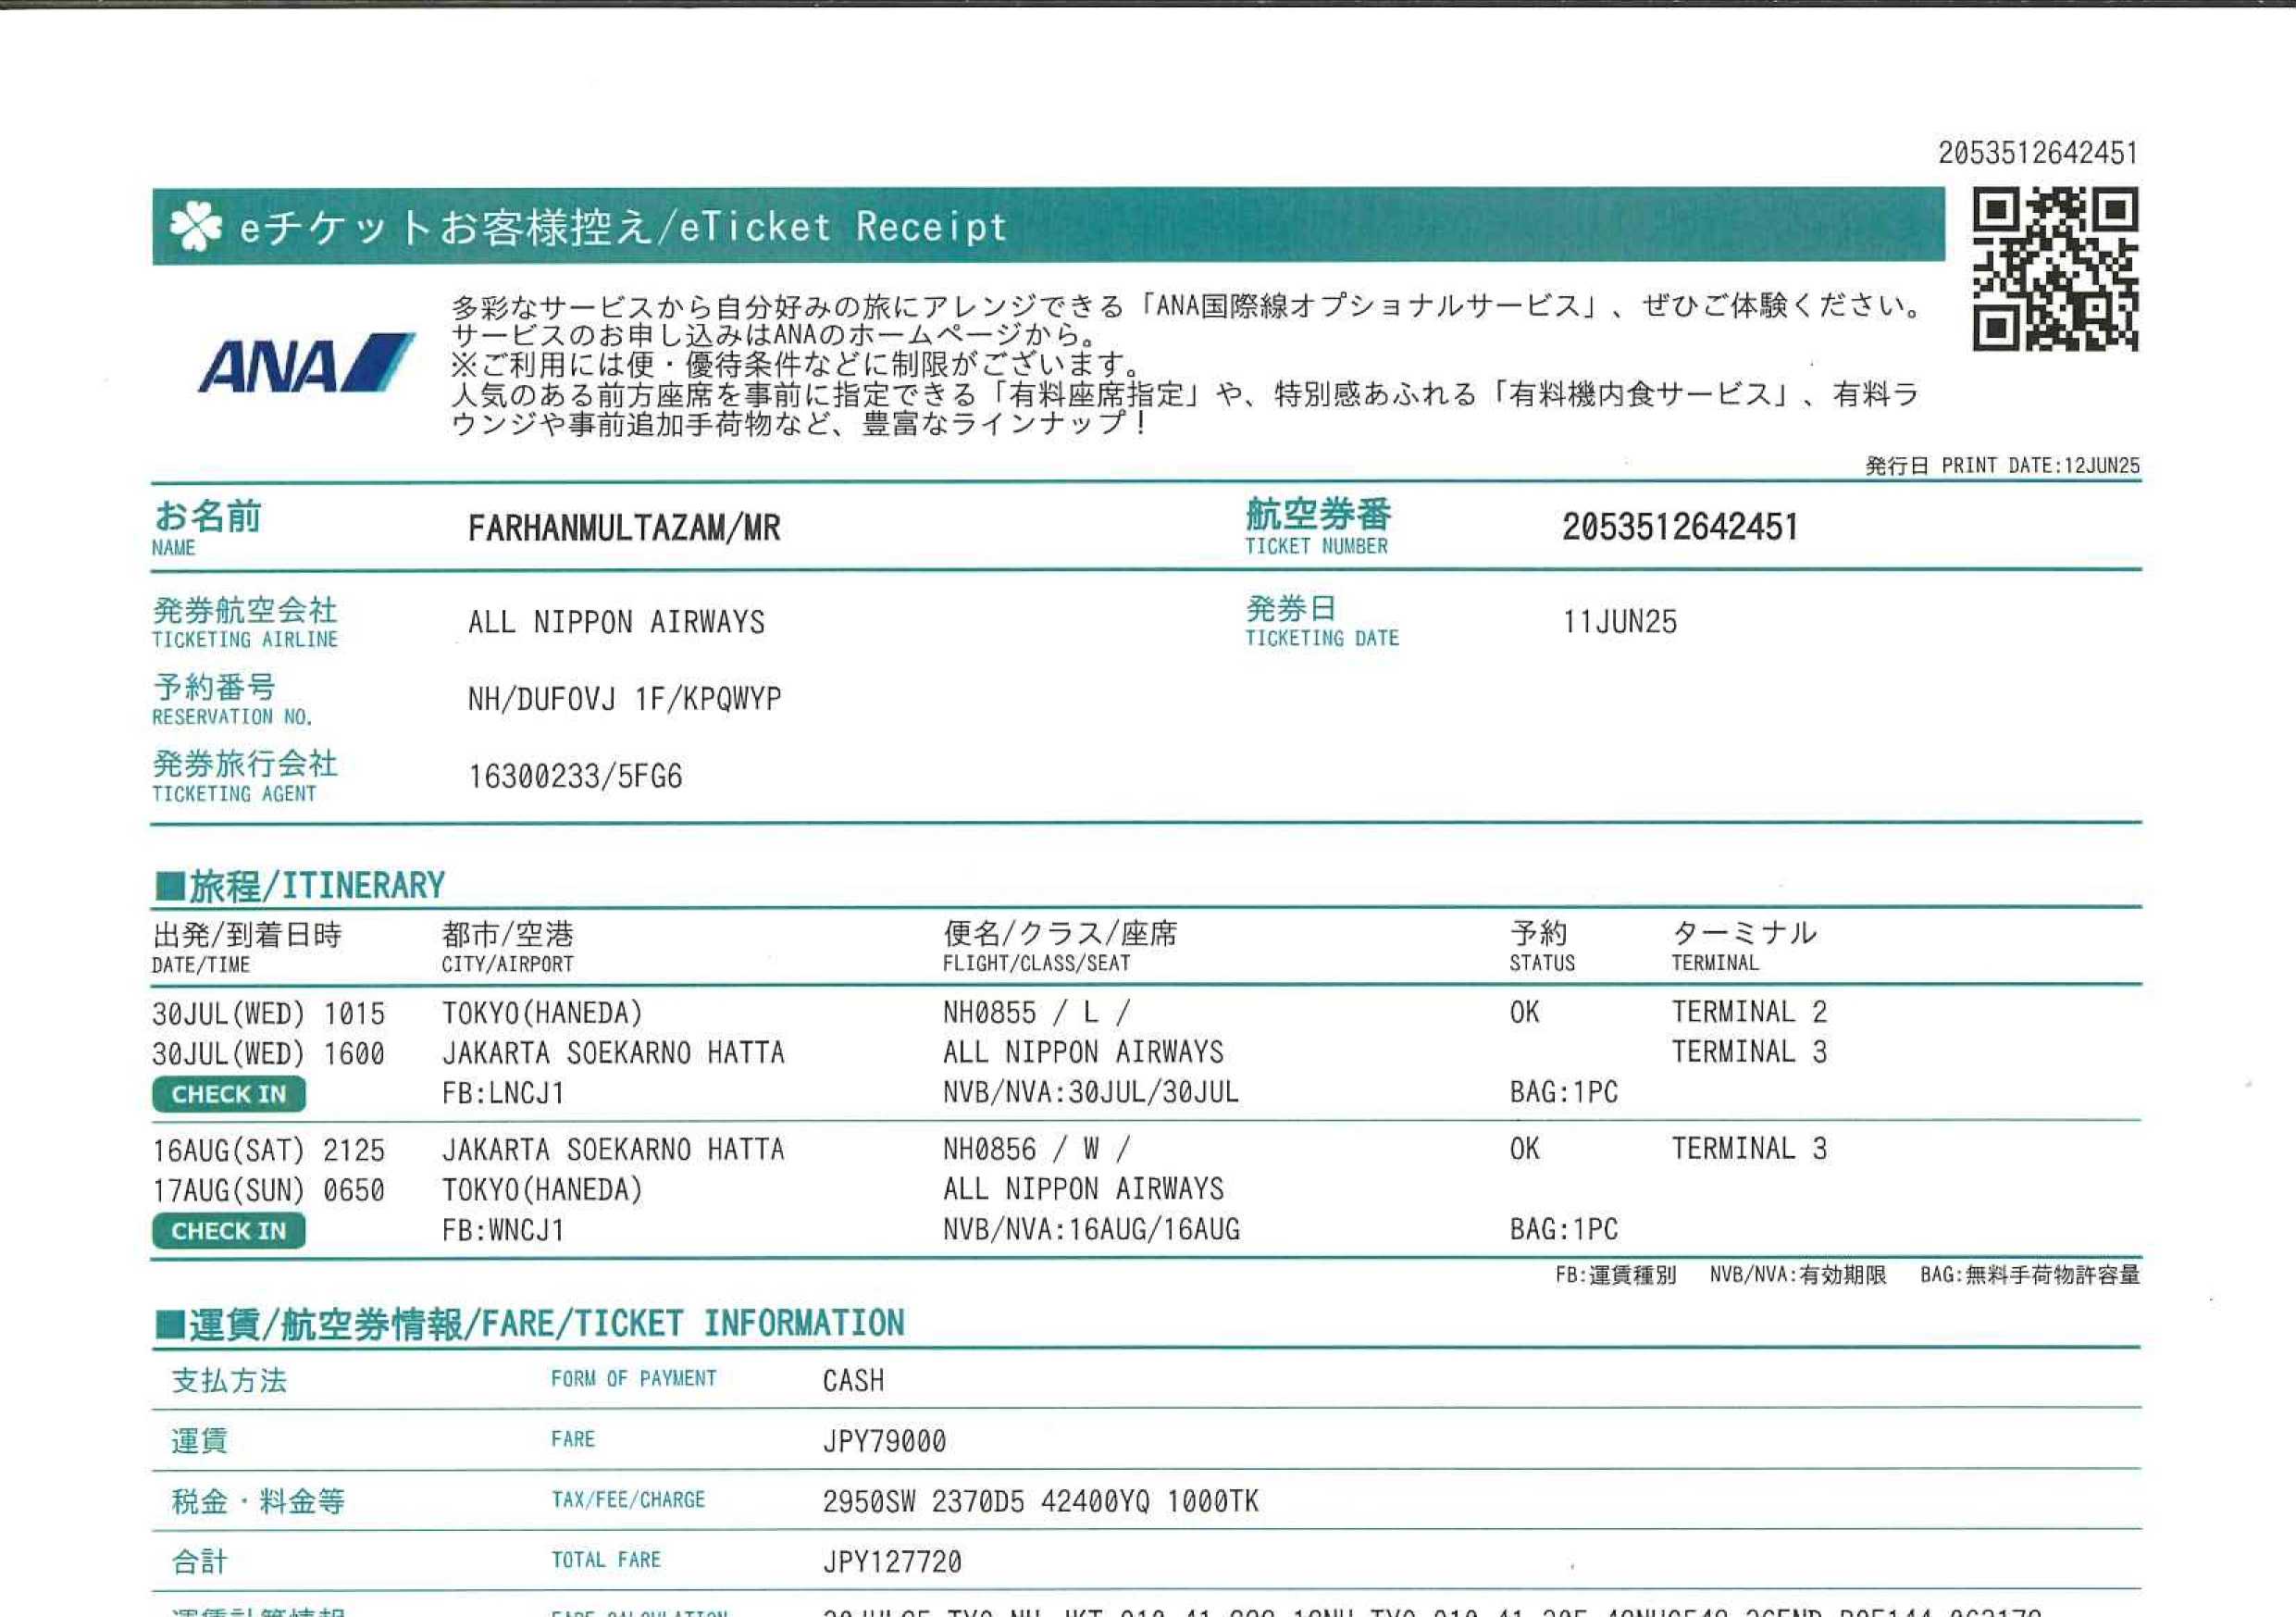Viewport: 2296px width, 1617px height.
Task: Click the ticketing date 11JUN25
Action: point(1619,622)
